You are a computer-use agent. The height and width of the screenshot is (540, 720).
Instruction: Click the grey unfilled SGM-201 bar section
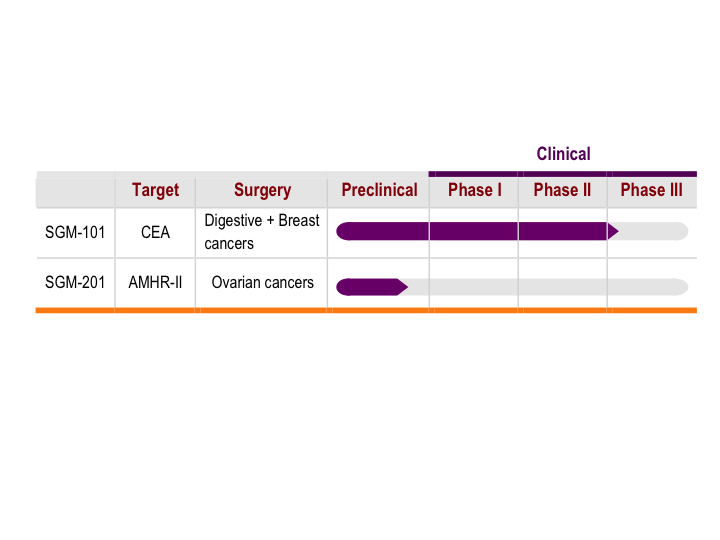(548, 287)
